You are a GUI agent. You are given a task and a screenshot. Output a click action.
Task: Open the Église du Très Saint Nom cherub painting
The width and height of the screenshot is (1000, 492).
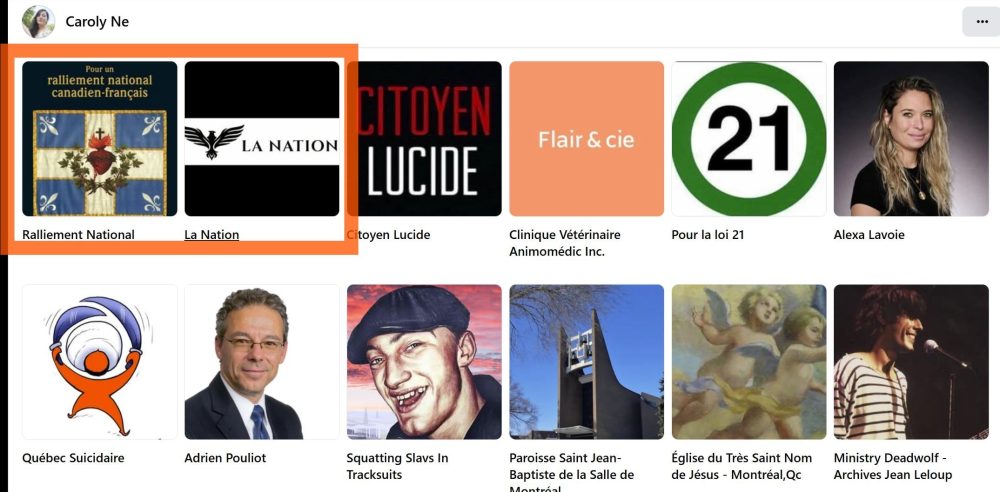click(x=749, y=362)
